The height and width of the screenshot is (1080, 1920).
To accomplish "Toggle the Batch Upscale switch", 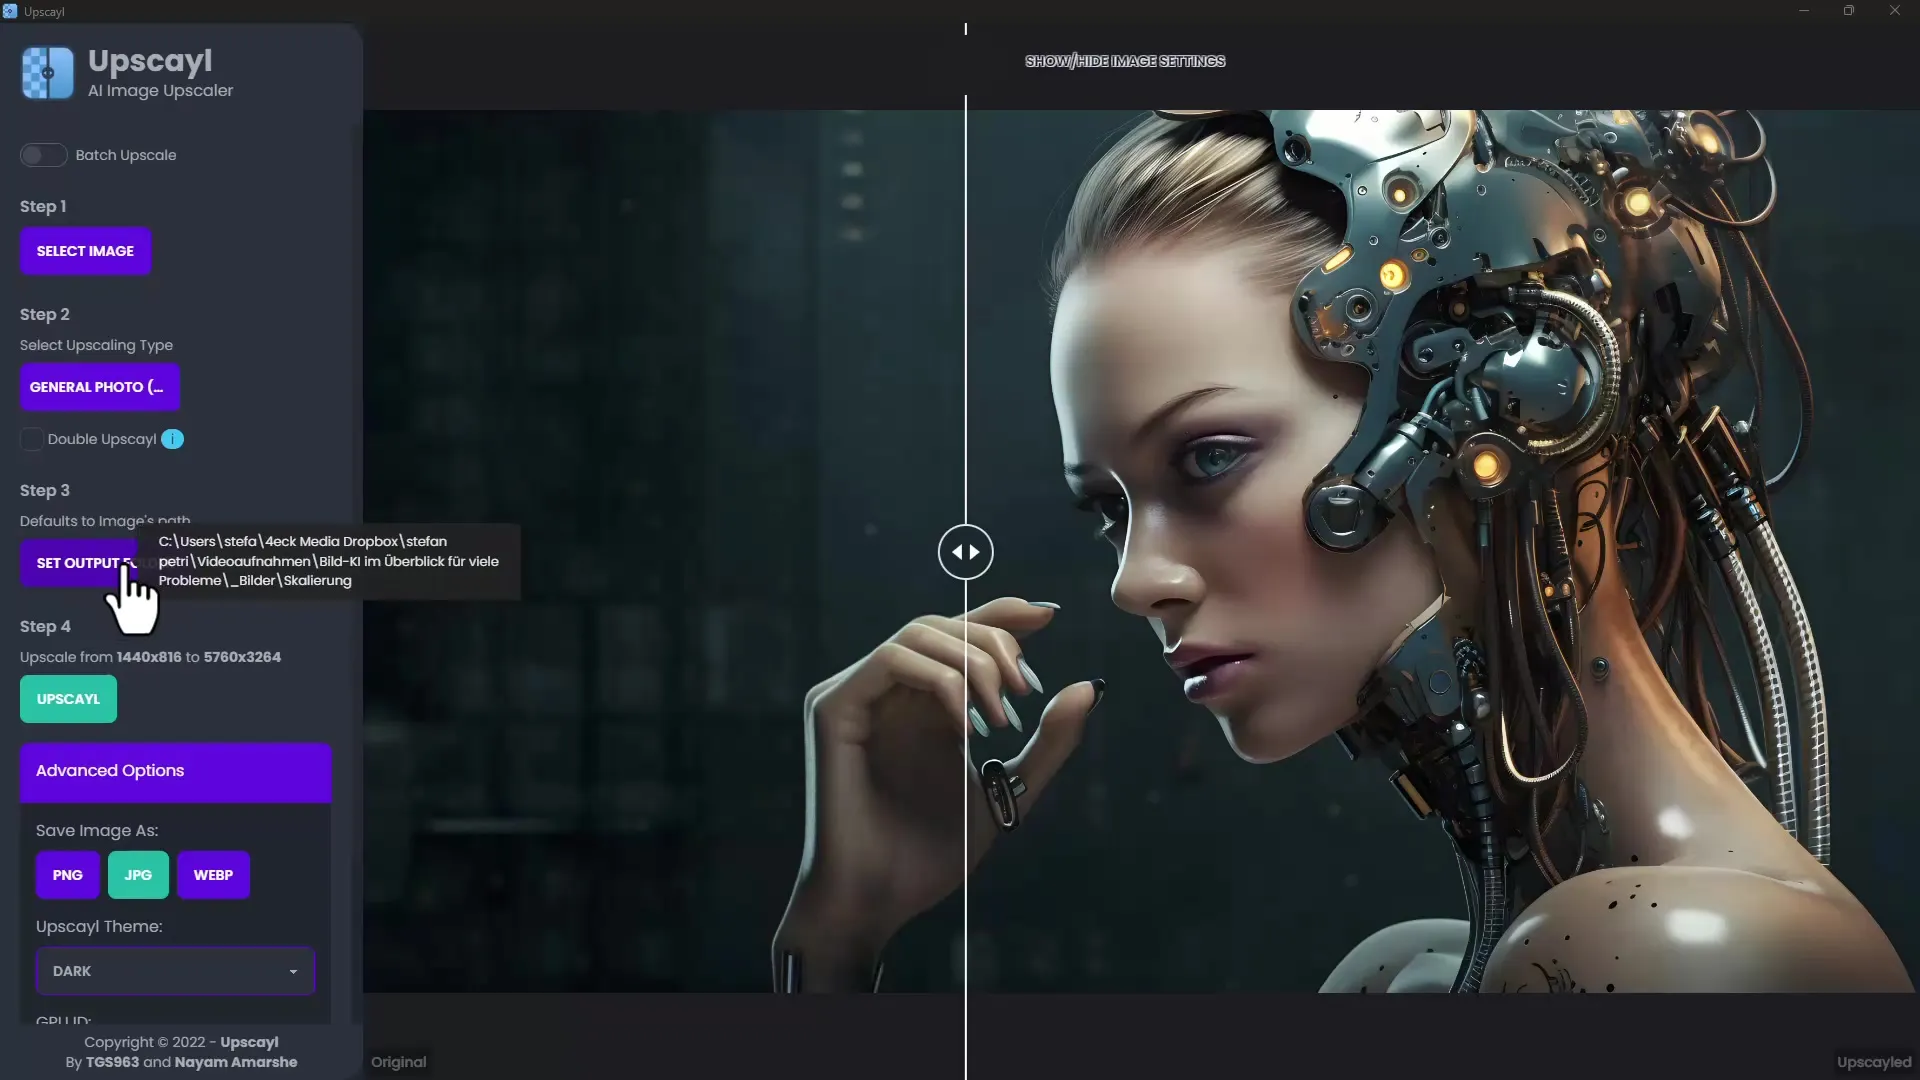I will click(42, 154).
